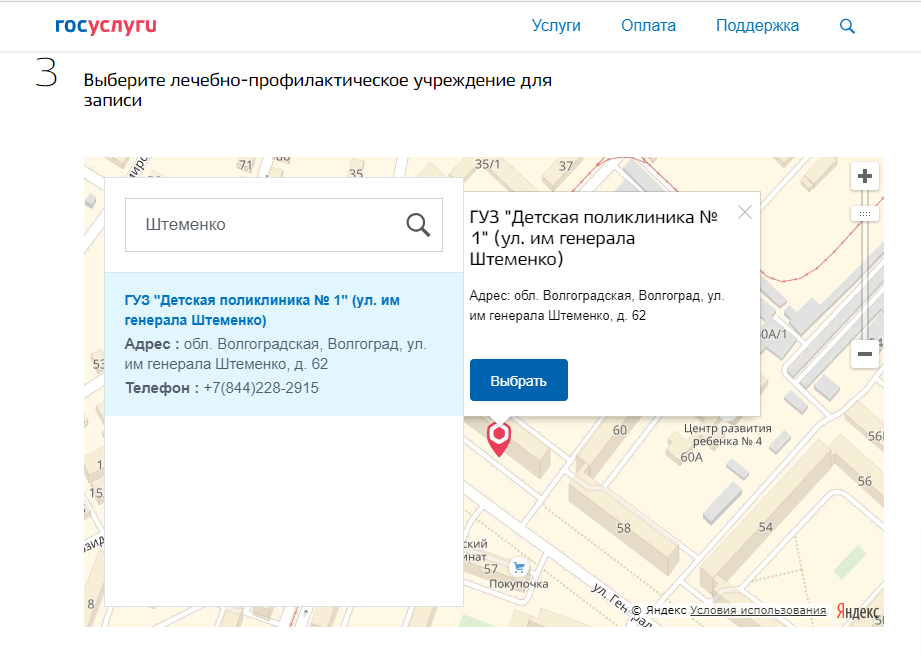Open the Условия использования link
Viewport: 921px width, 657px height.
click(758, 610)
